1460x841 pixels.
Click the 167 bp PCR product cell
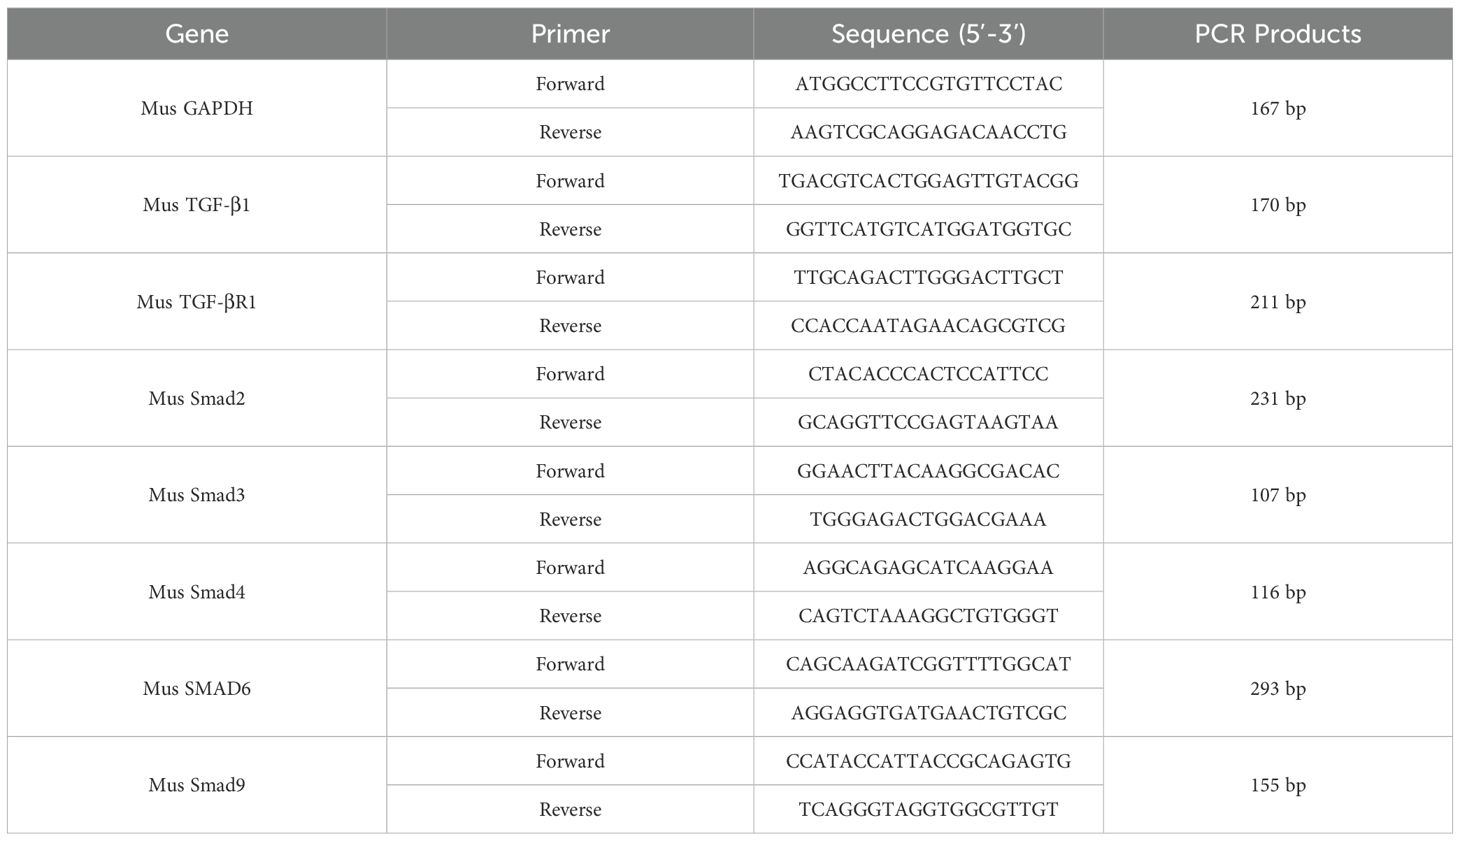tap(1277, 108)
